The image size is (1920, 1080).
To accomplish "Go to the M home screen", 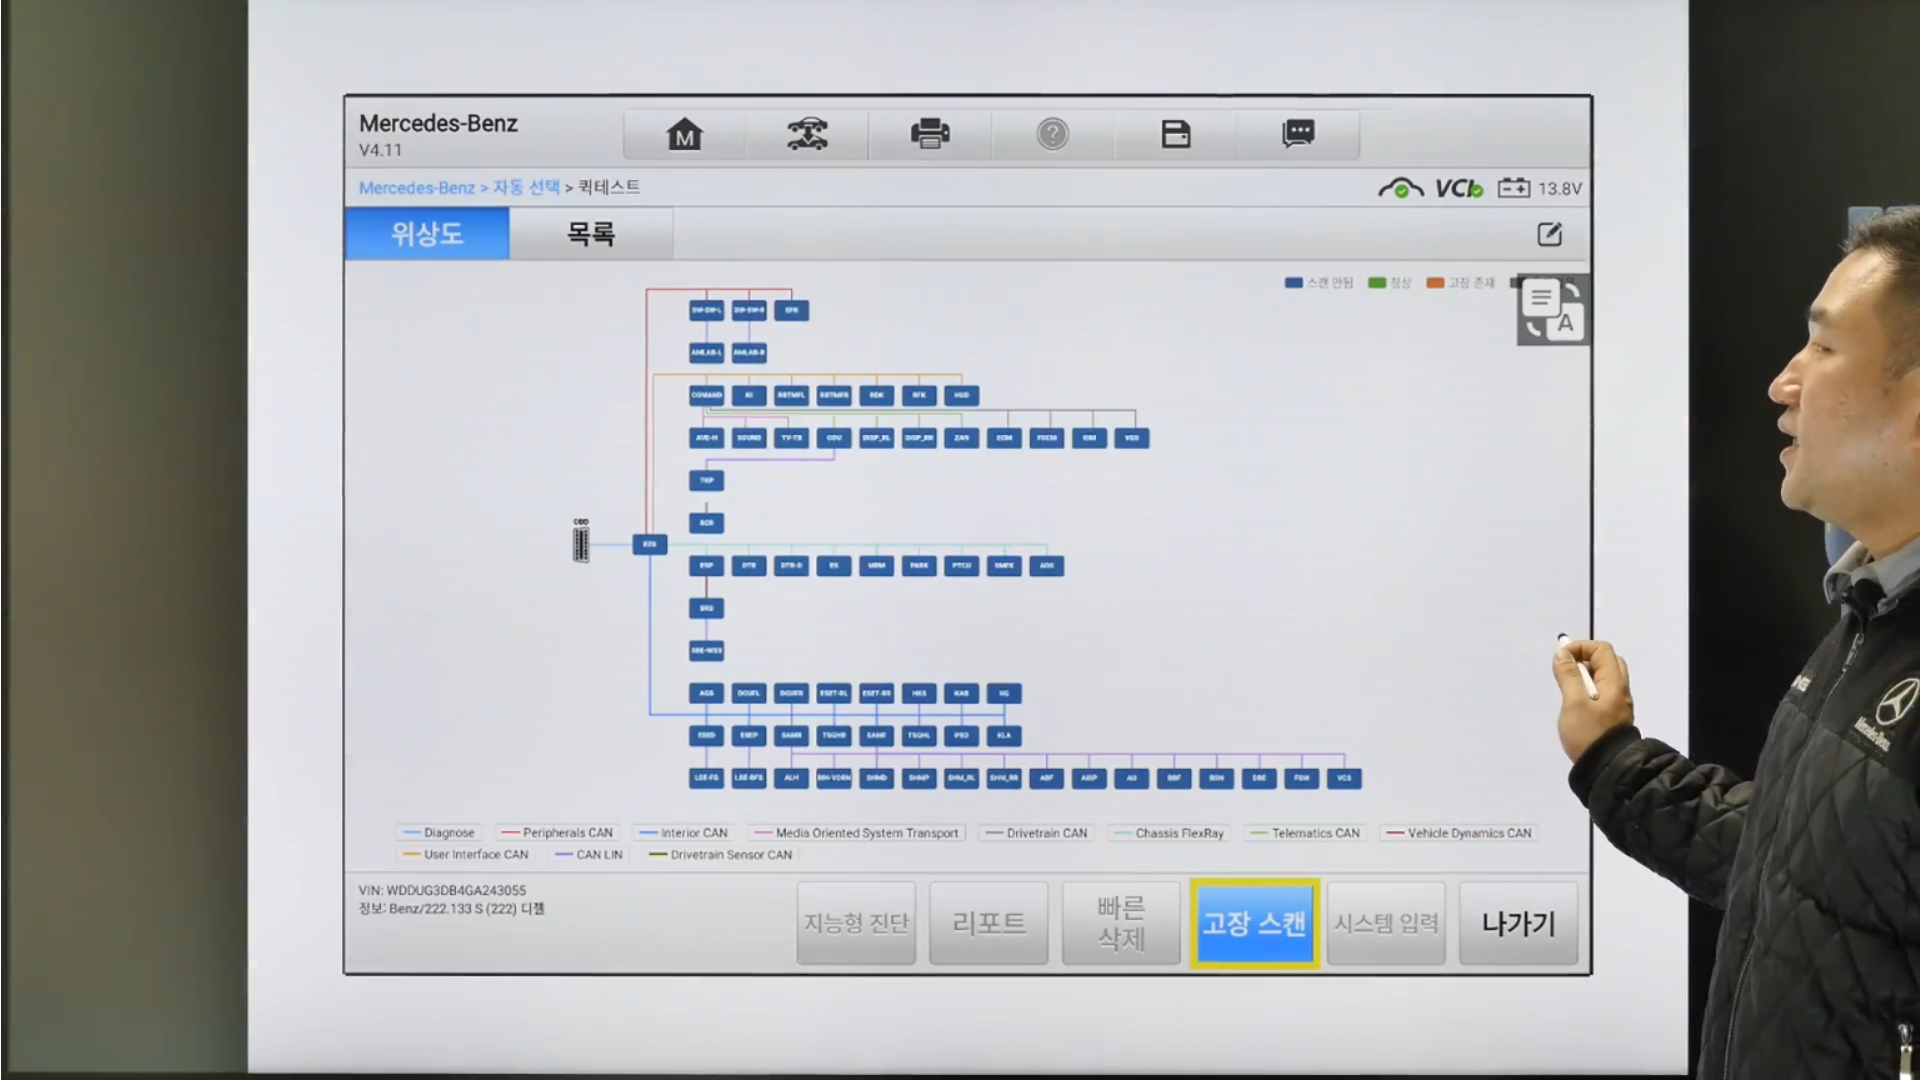I will 685,134.
